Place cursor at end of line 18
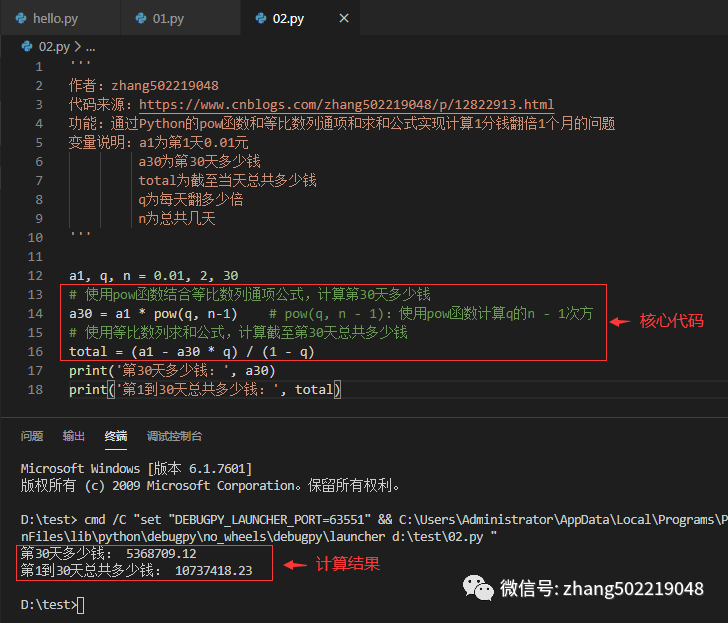Image resolution: width=728 pixels, height=623 pixels. point(341,390)
